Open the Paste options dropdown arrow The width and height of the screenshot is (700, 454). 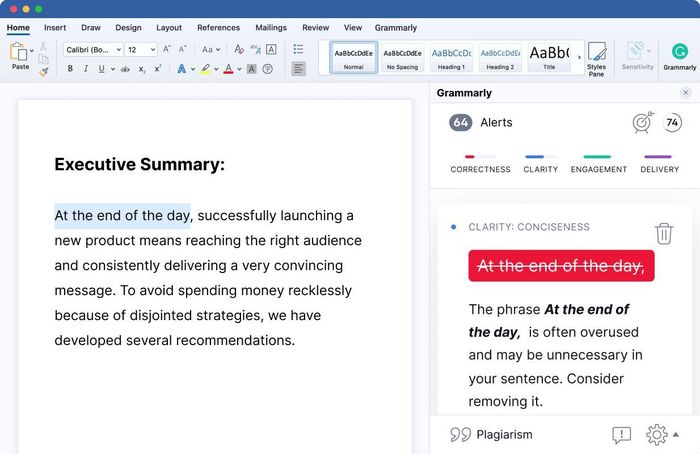32,50
